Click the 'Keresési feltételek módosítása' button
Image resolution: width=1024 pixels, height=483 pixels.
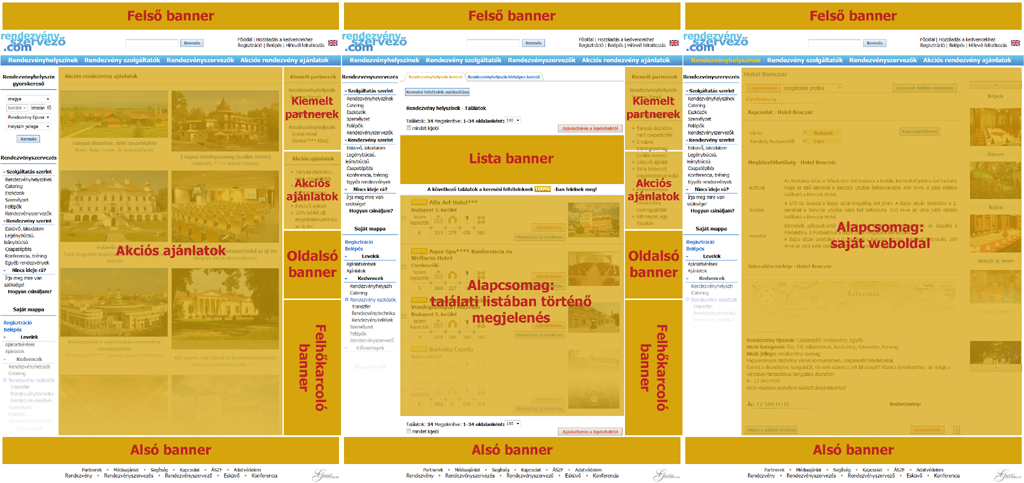click(436, 92)
